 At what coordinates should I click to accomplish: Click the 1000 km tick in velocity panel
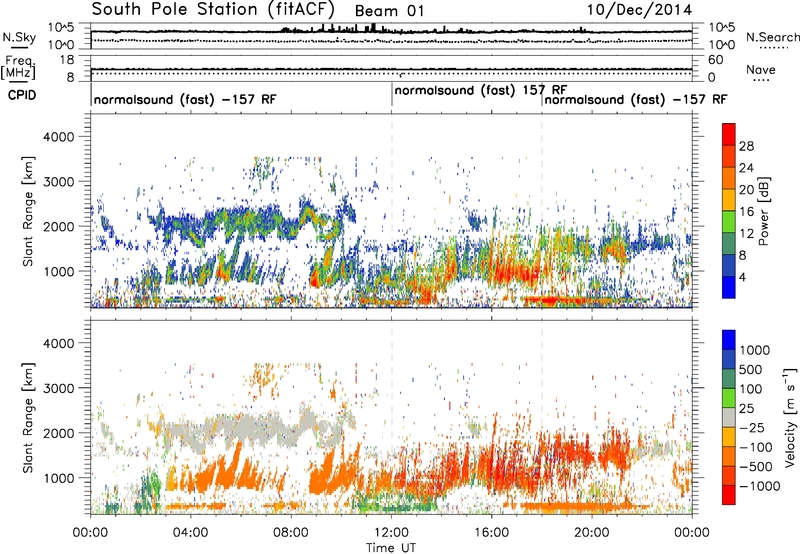[x=58, y=478]
